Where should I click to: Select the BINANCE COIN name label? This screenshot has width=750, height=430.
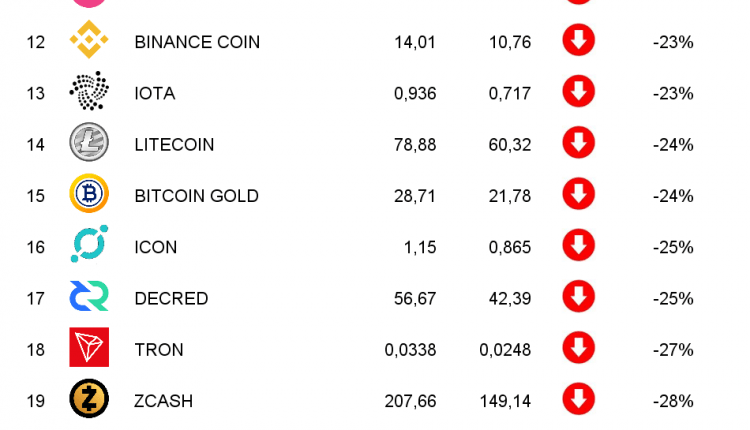[197, 42]
